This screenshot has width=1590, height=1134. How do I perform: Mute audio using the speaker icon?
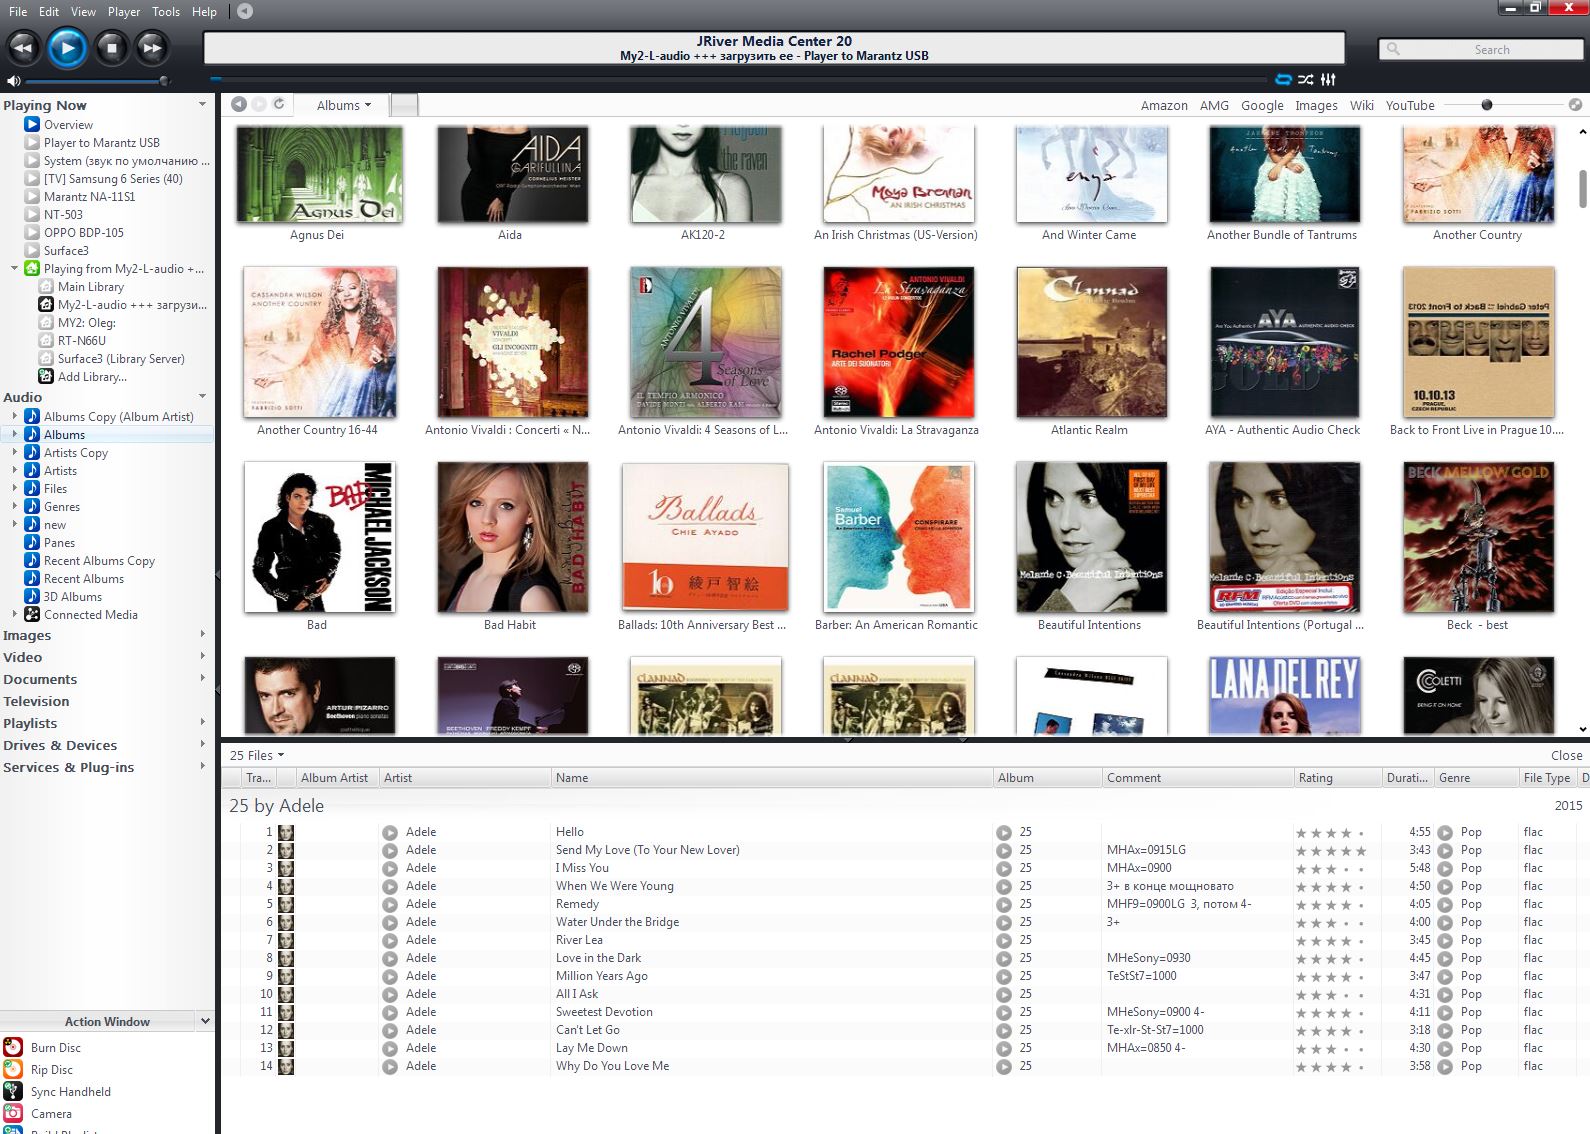13,81
